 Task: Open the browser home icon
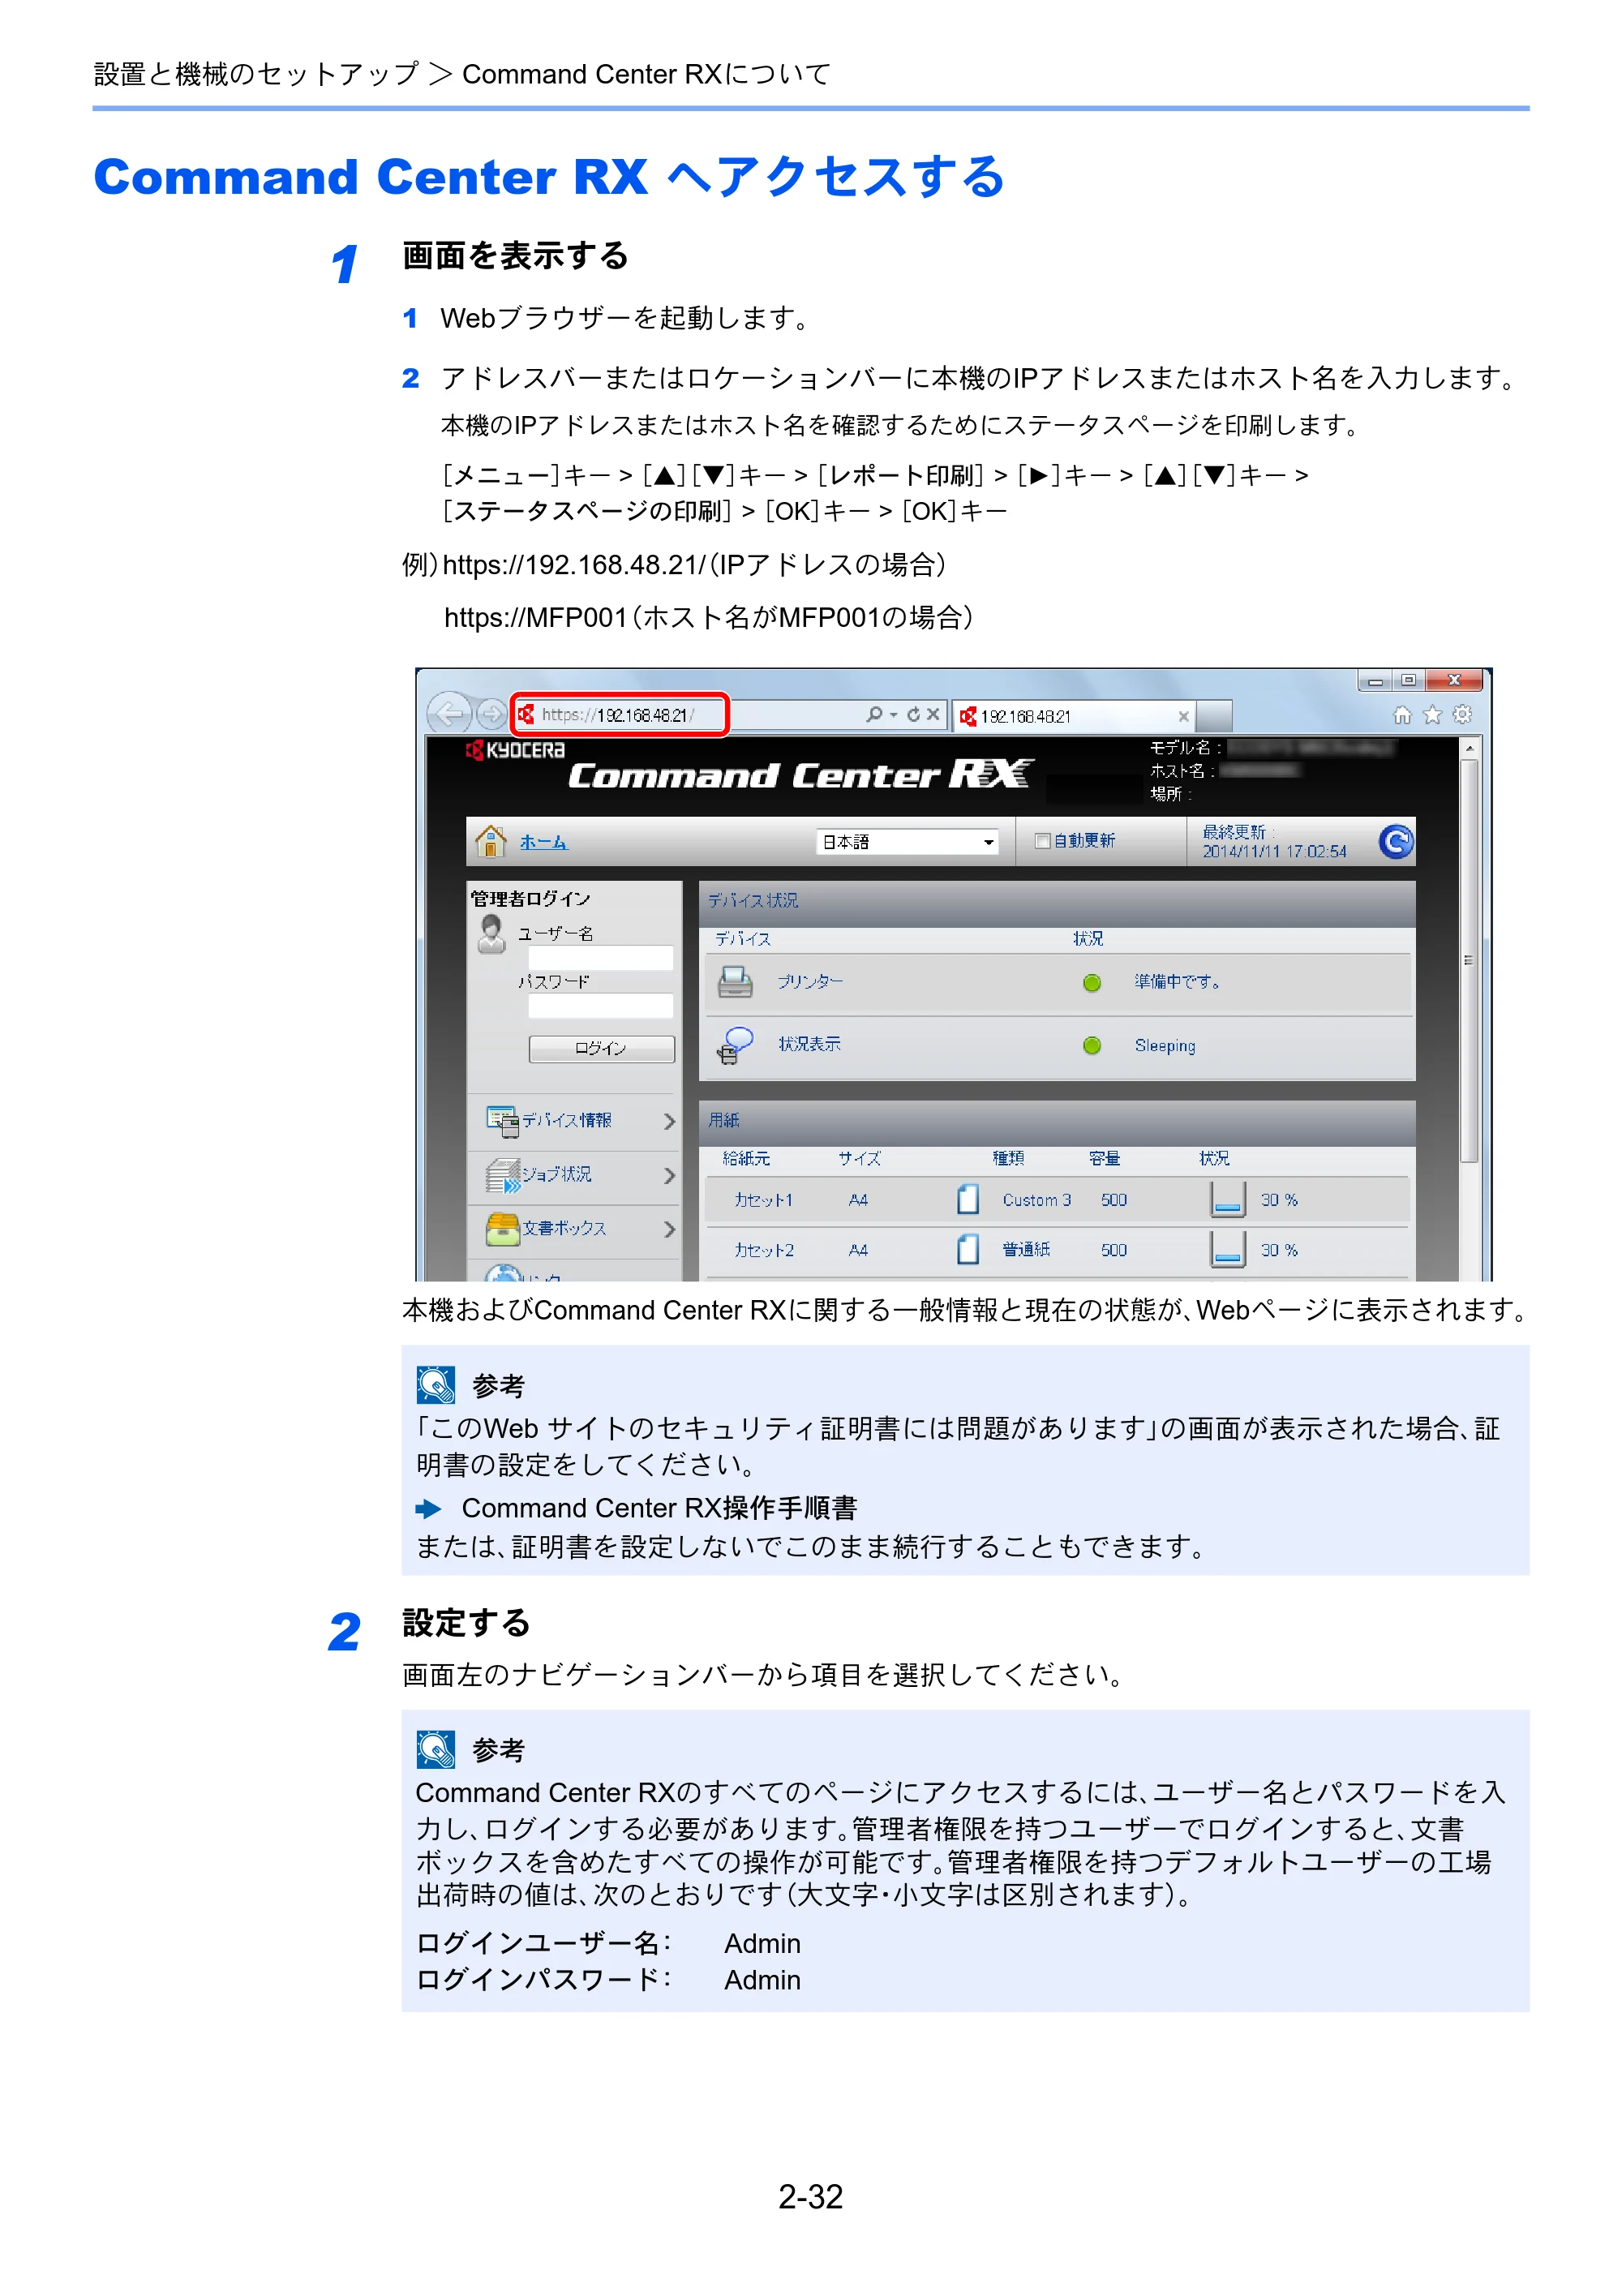(1402, 715)
